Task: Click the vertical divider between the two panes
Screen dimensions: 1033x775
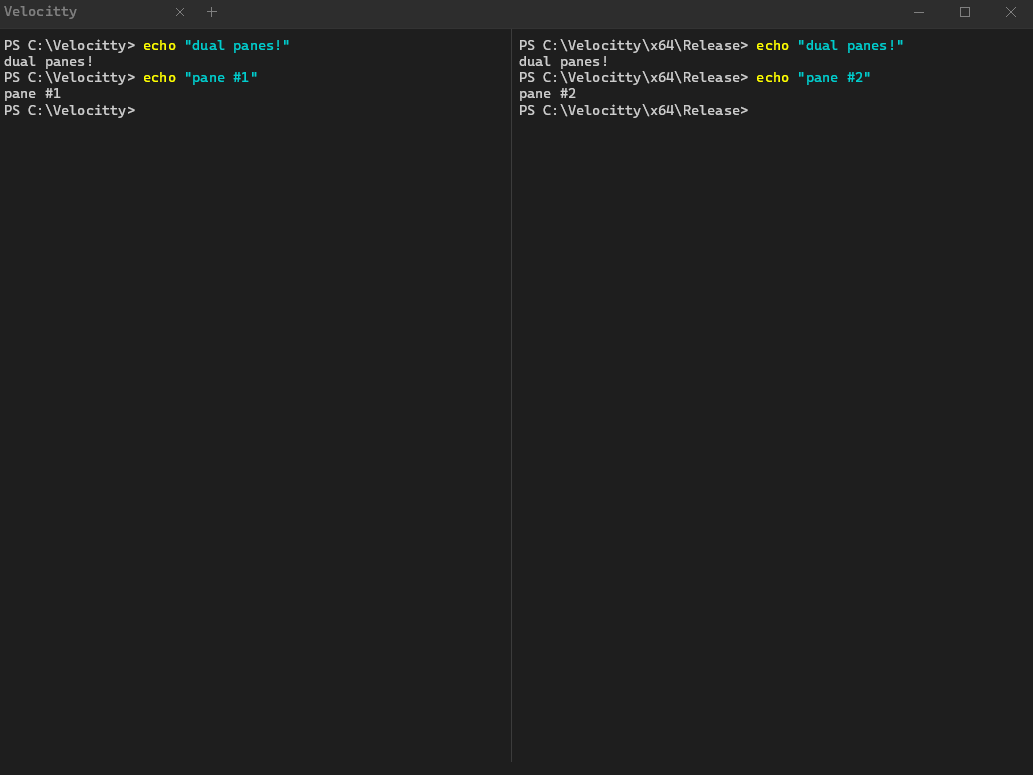Action: click(511, 400)
